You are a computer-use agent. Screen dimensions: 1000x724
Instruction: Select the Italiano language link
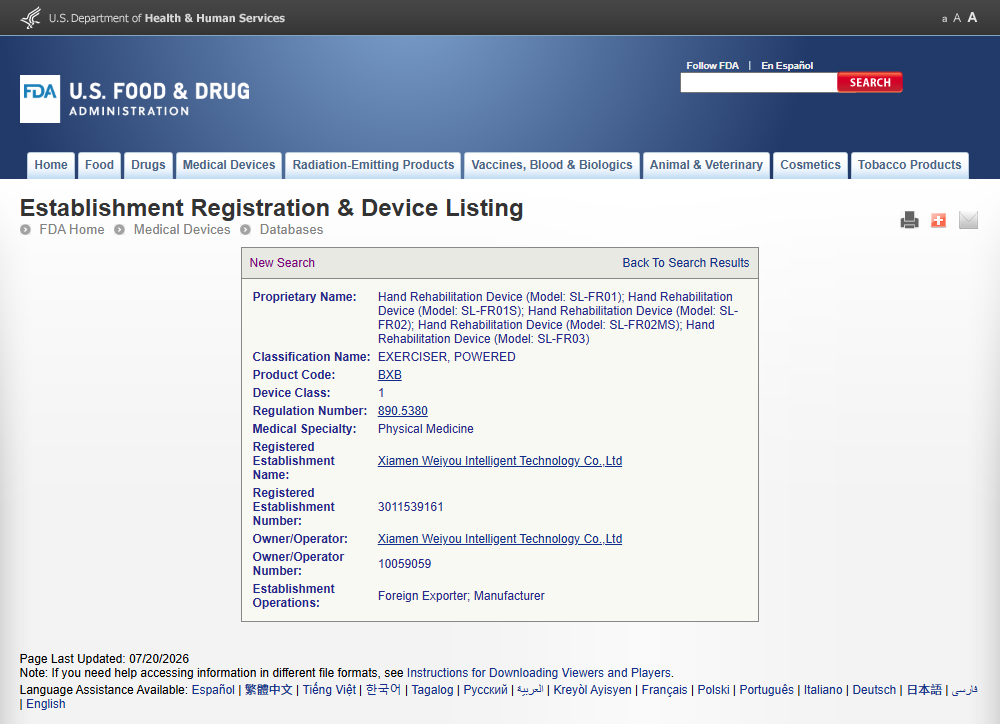pyautogui.click(x=823, y=690)
